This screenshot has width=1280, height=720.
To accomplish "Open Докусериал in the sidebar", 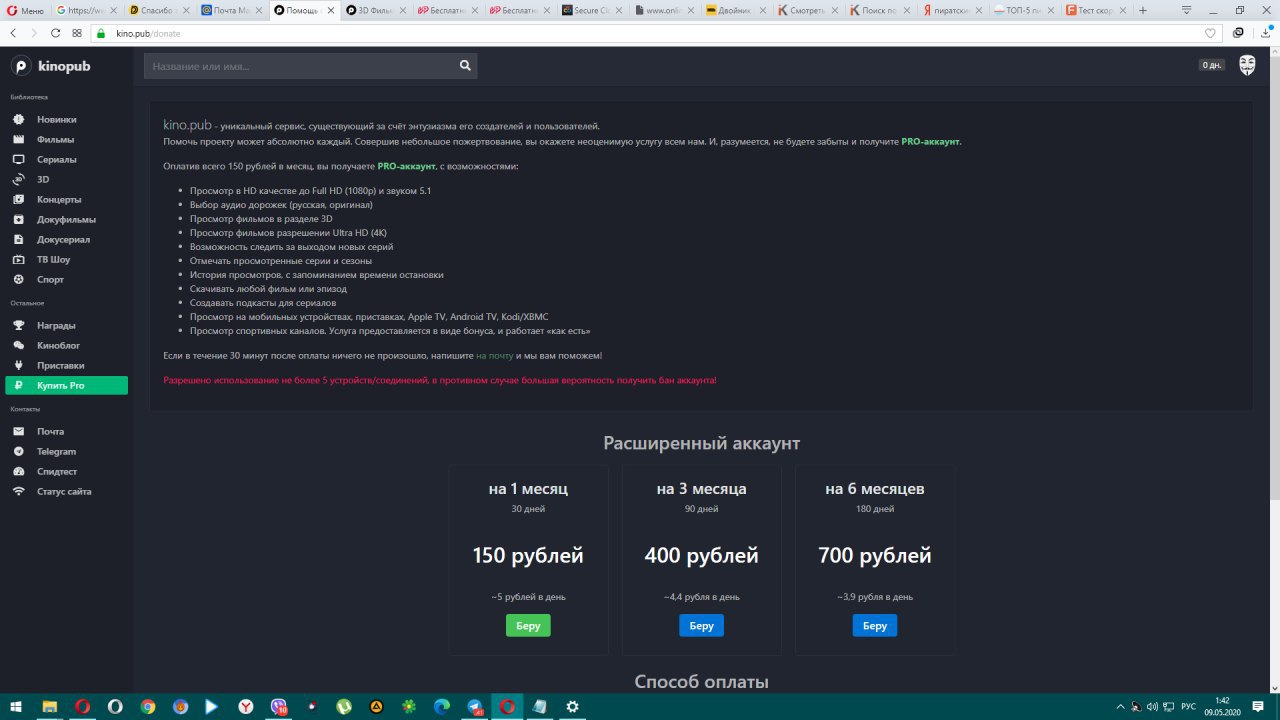I will [64, 239].
